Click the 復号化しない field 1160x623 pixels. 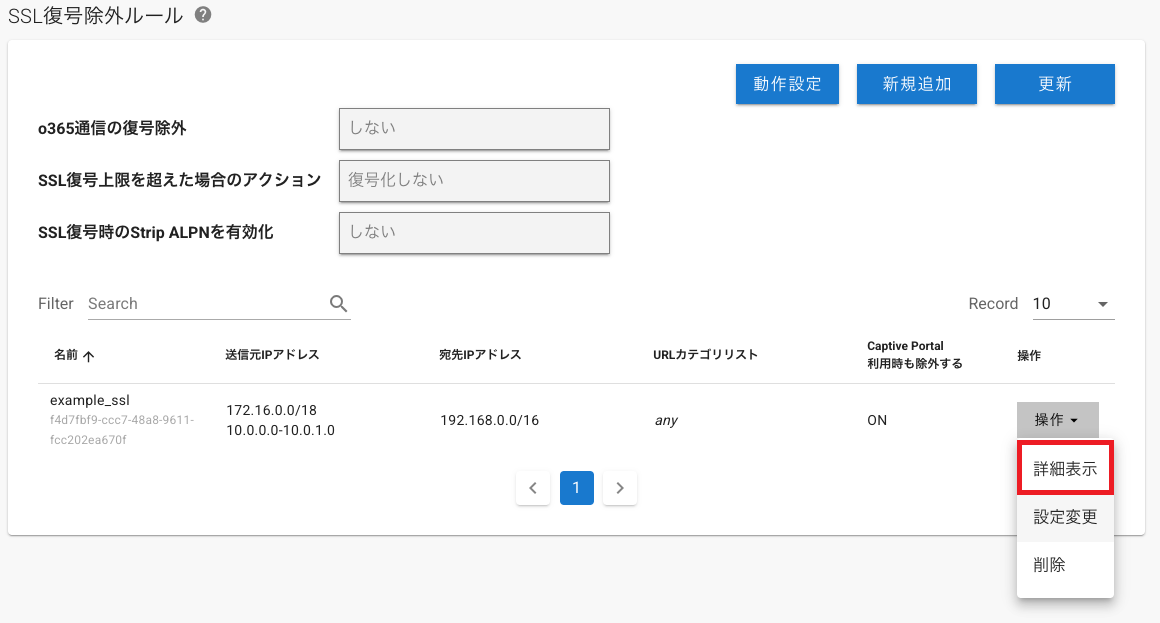click(x=474, y=181)
